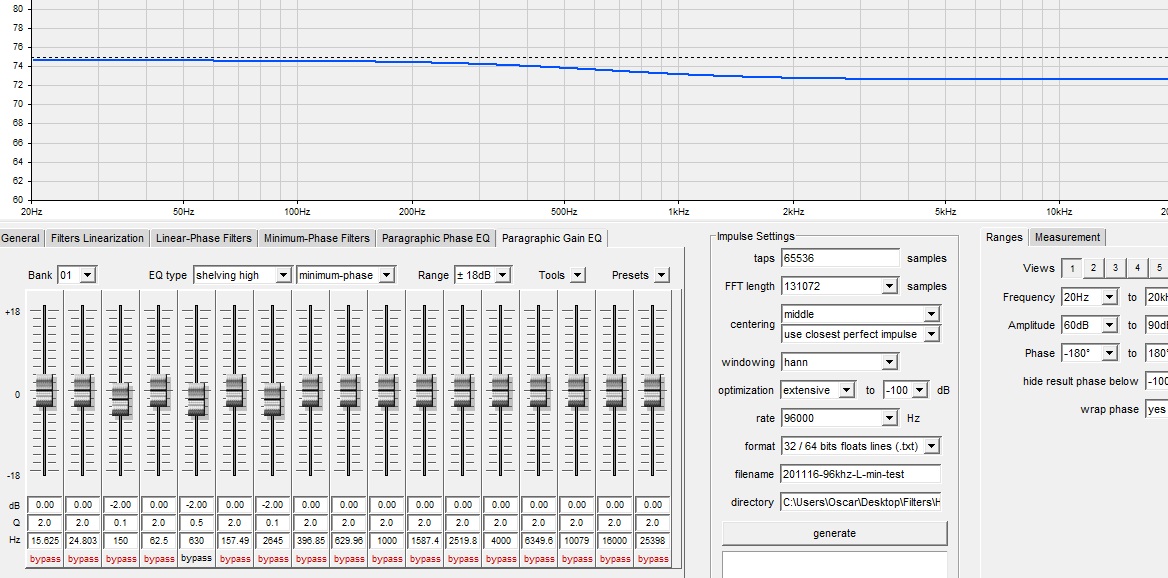The width and height of the screenshot is (1168, 578).
Task: Toggle bypass for the 25398 Hz band
Action: tap(653, 559)
